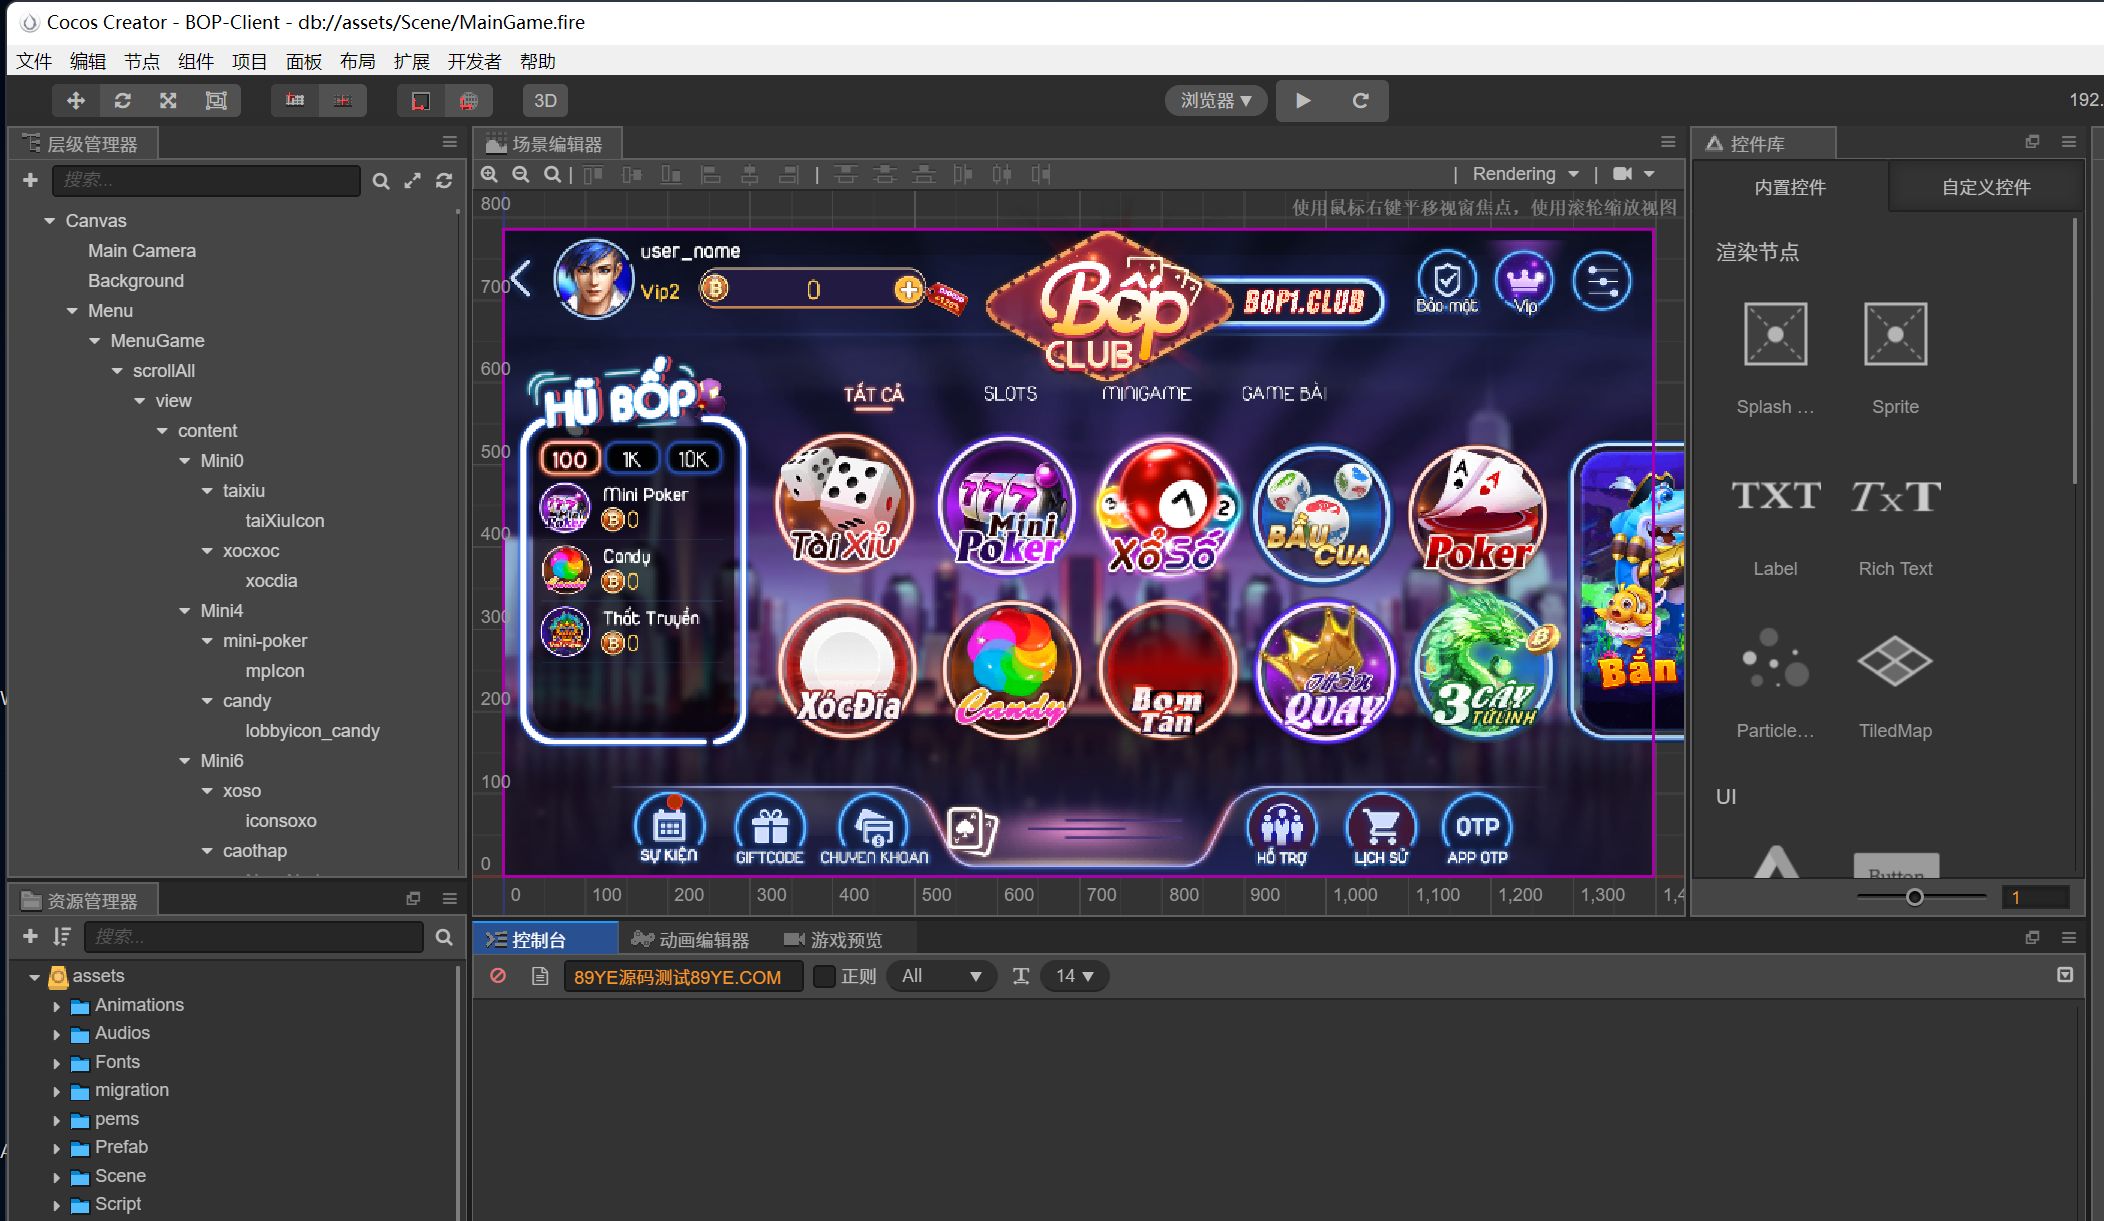The height and width of the screenshot is (1221, 2104).
Task: Select the Rect transform tool
Action: point(215,101)
